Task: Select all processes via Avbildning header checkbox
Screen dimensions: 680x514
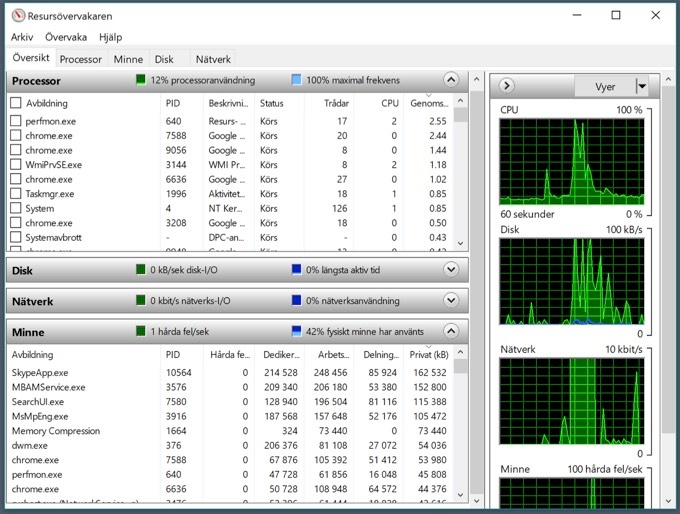Action: (x=16, y=103)
